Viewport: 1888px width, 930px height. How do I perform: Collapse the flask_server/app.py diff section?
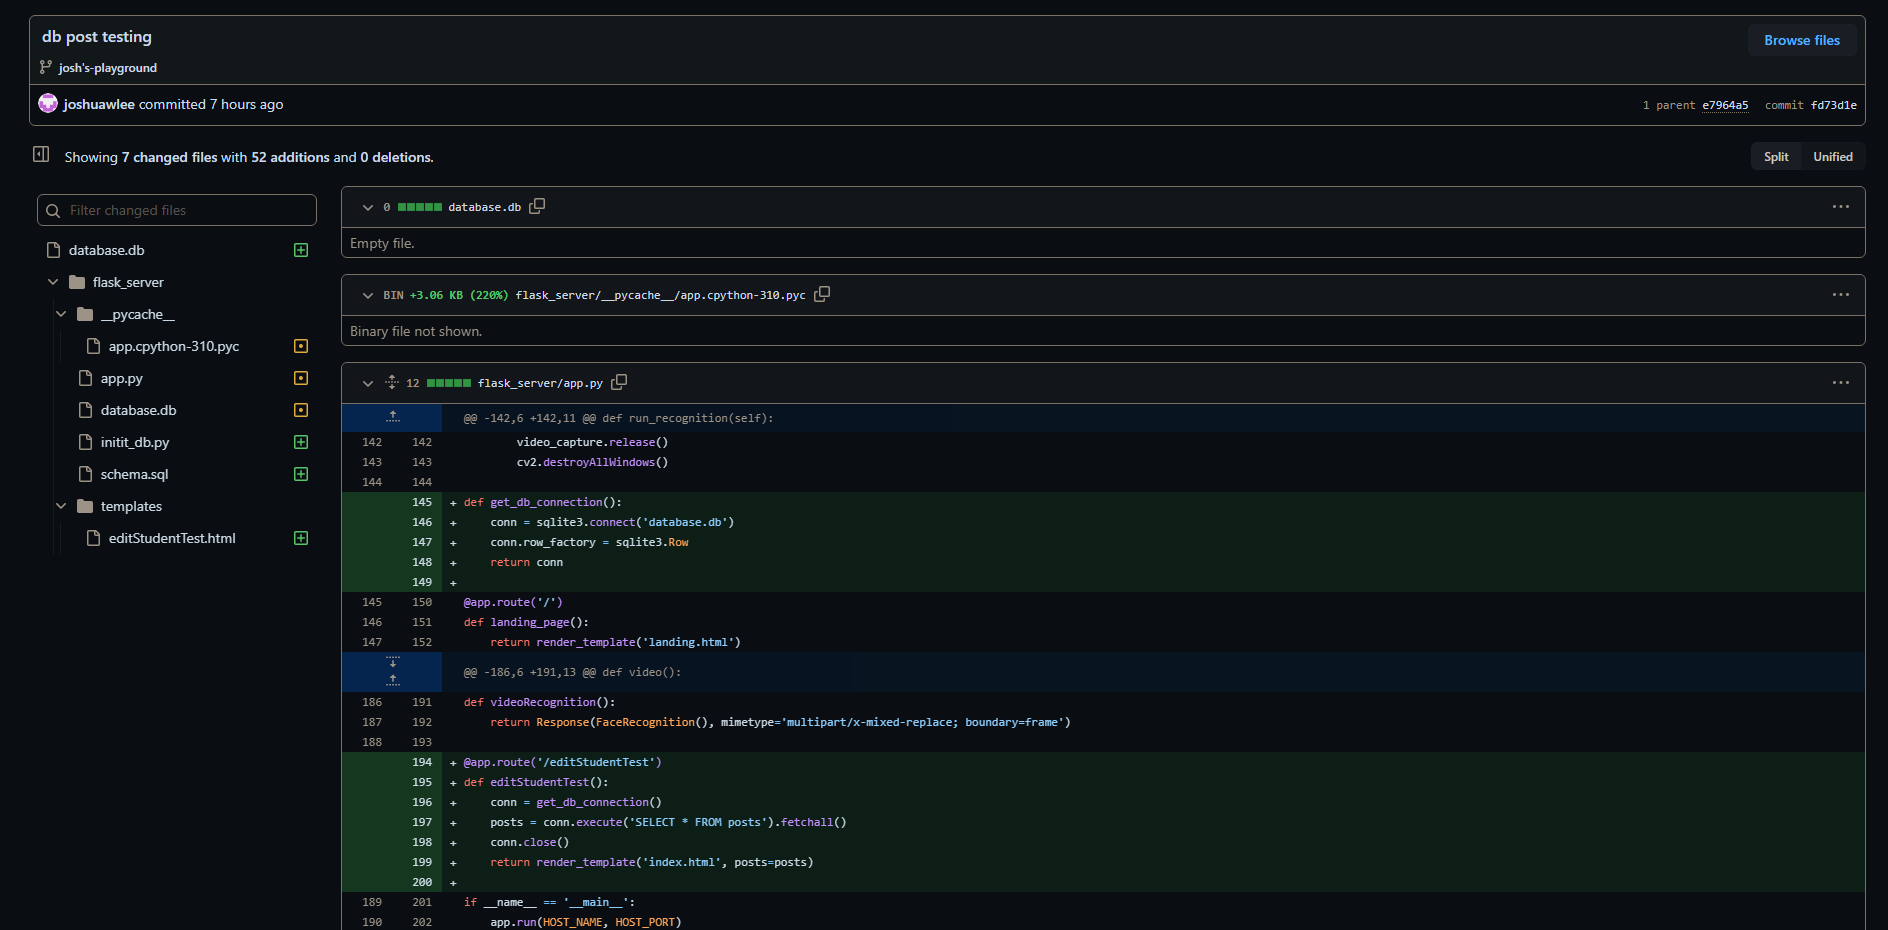point(368,383)
